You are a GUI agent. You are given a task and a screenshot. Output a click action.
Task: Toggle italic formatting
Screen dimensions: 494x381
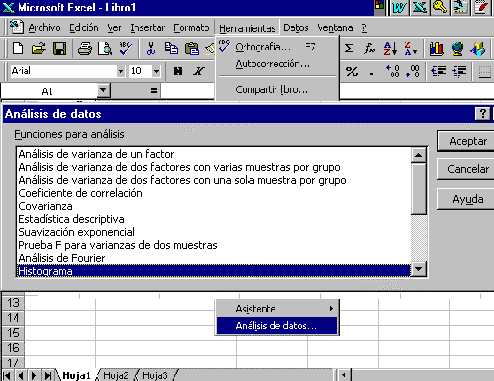[199, 71]
